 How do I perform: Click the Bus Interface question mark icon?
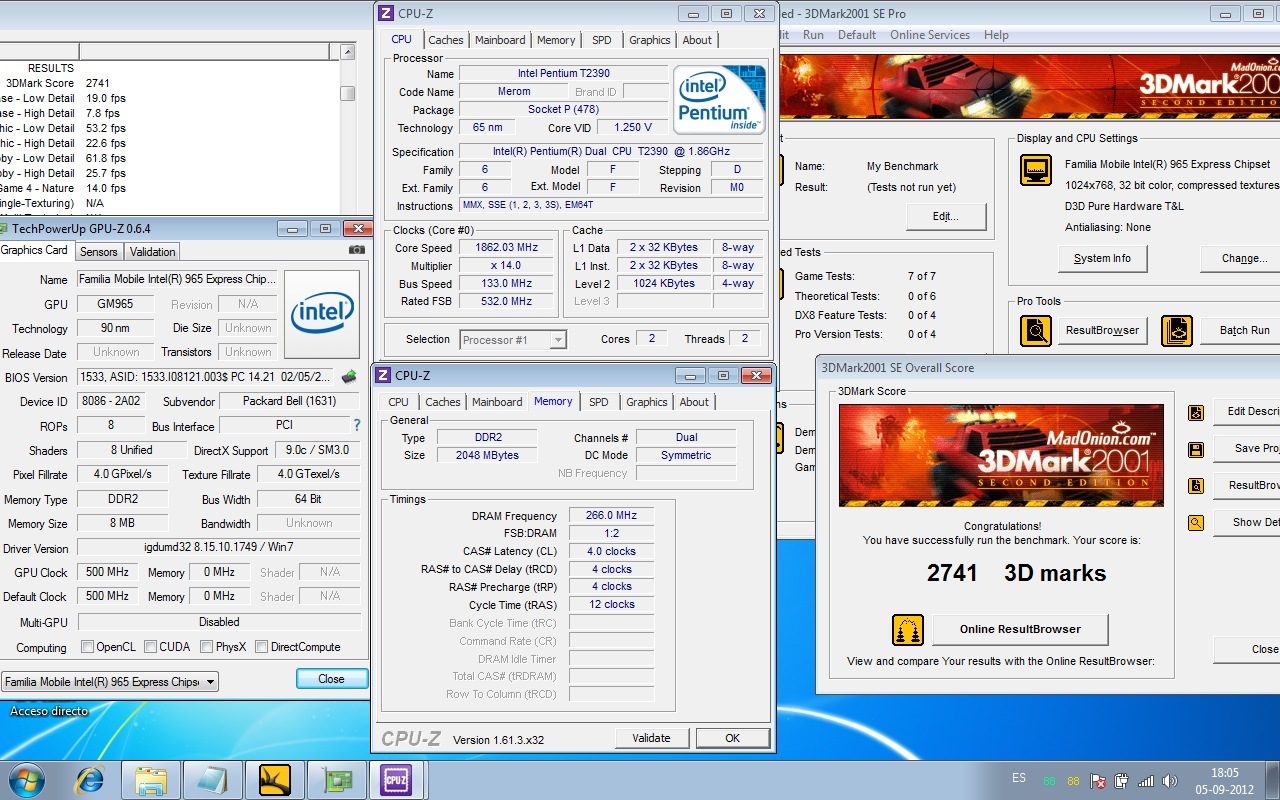[356, 426]
